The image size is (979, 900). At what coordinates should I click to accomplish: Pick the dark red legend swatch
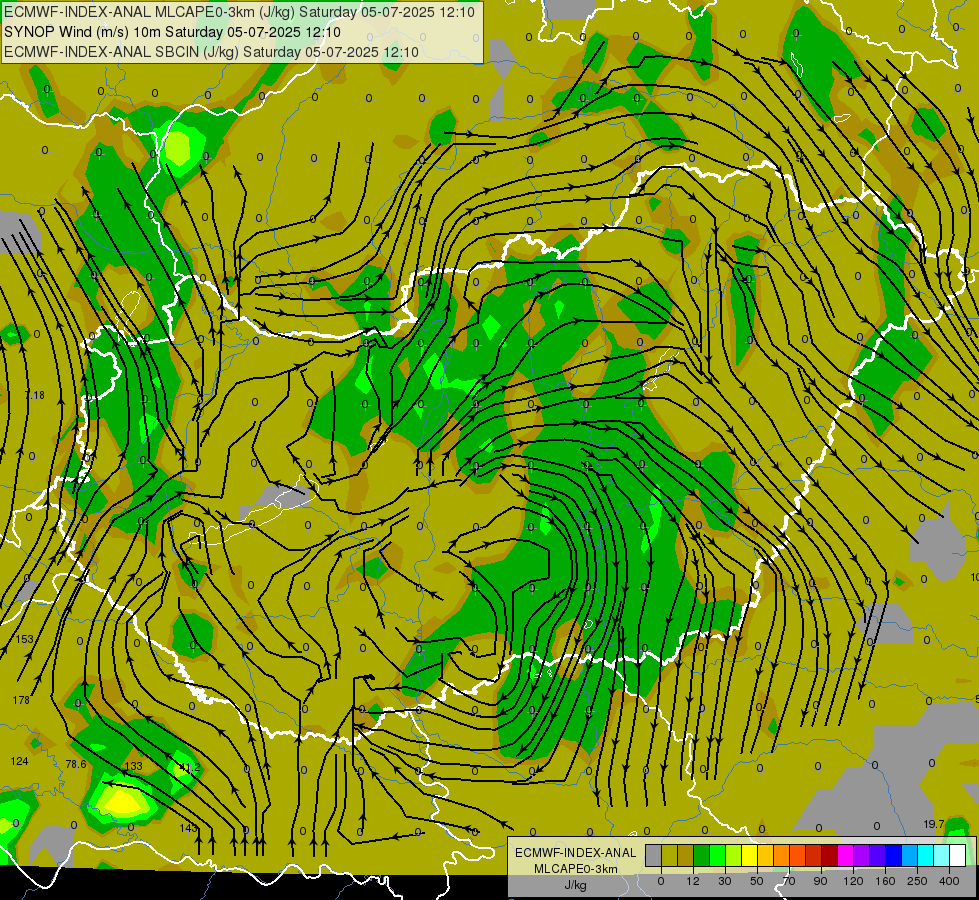[830, 855]
